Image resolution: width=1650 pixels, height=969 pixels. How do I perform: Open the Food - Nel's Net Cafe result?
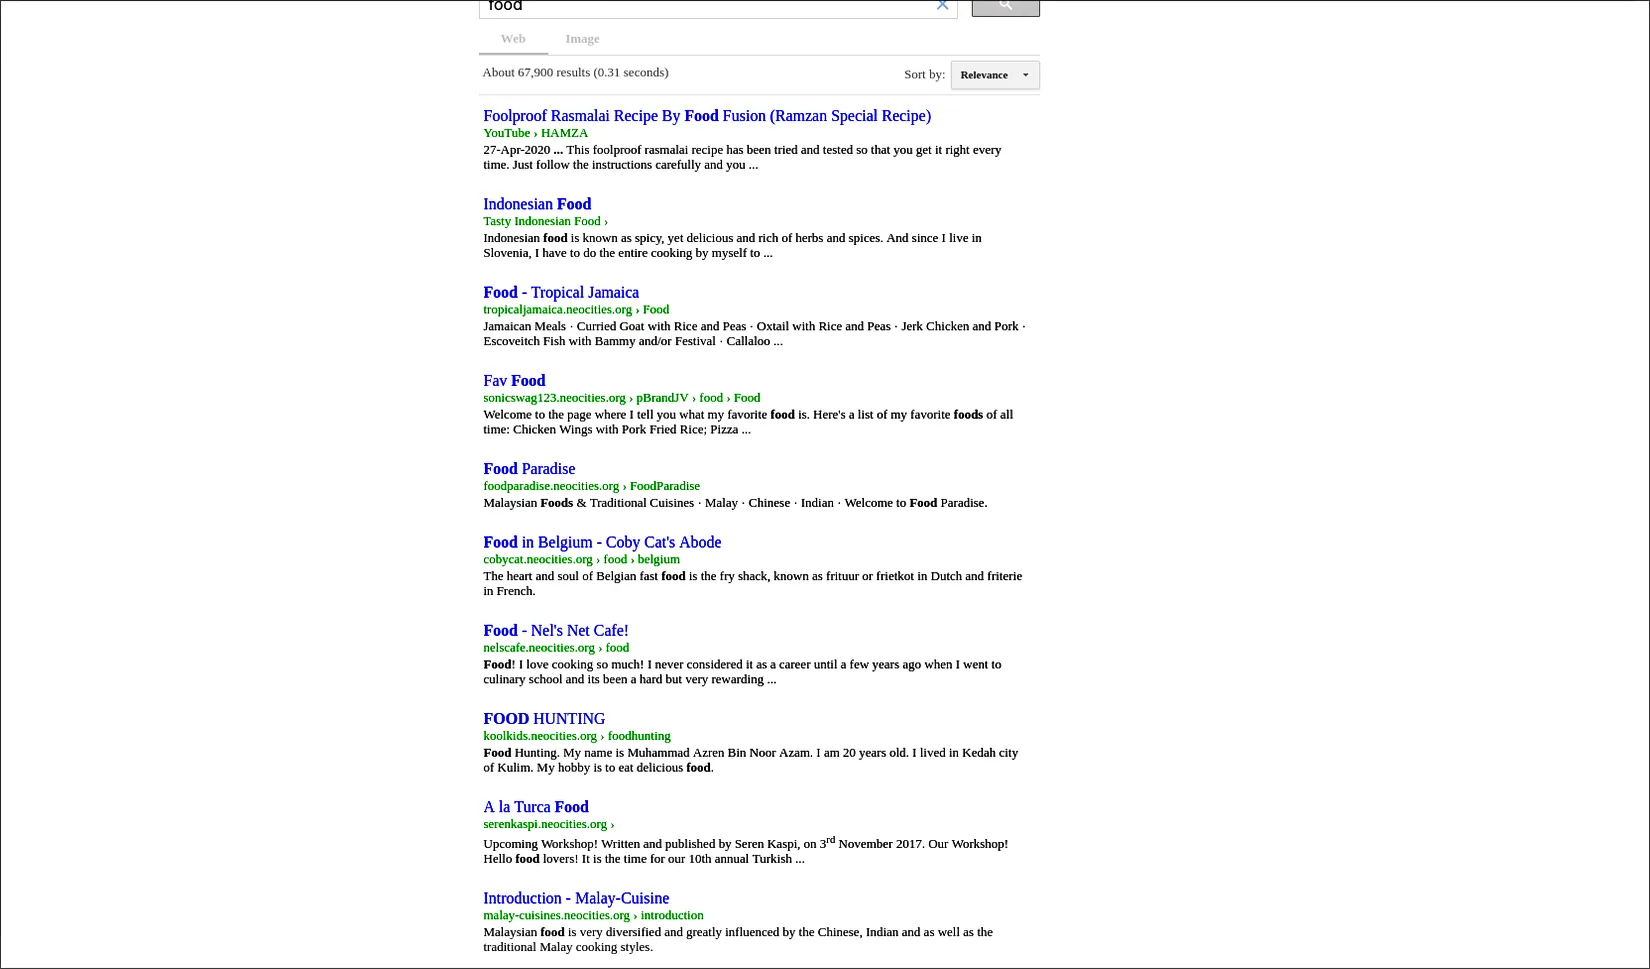(555, 630)
